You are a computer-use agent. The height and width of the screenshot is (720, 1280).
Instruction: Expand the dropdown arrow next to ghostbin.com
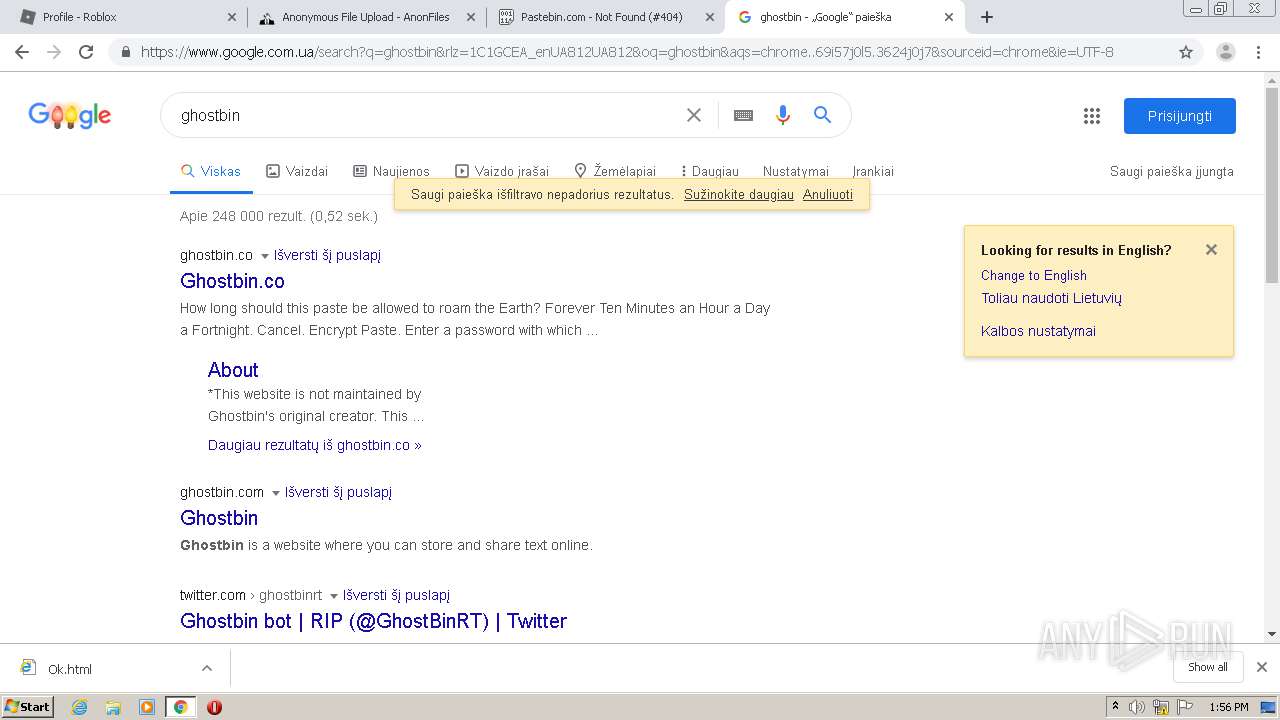coord(276,493)
